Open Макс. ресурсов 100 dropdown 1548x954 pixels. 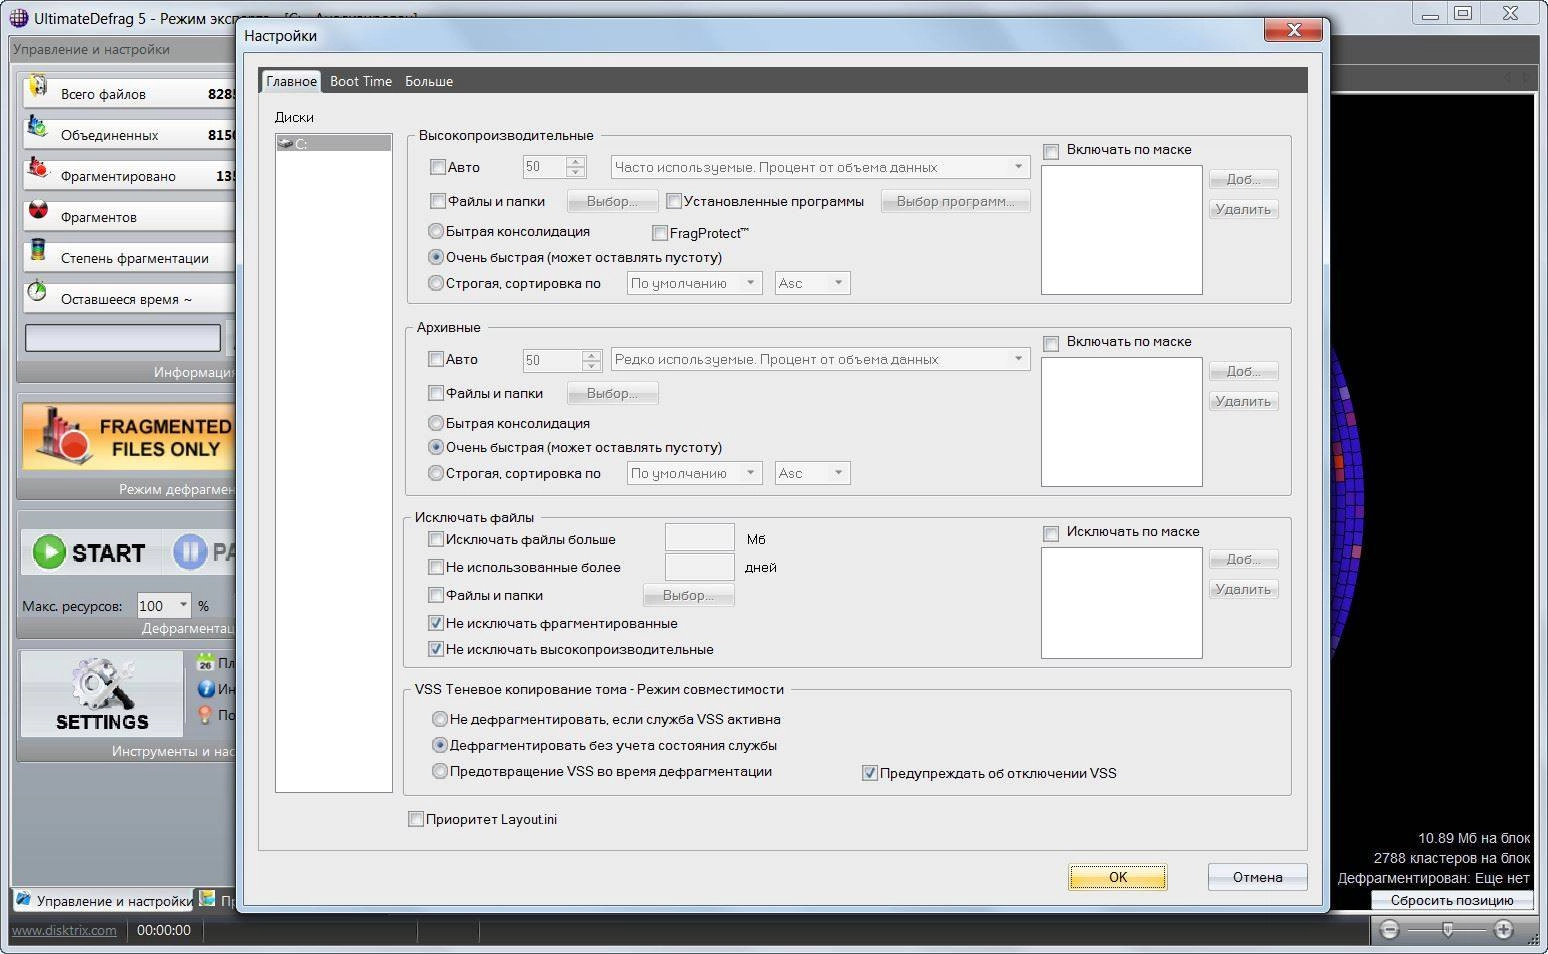(163, 605)
